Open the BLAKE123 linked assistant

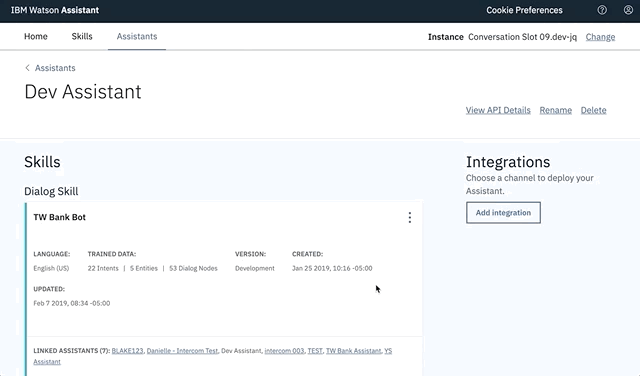click(127, 351)
